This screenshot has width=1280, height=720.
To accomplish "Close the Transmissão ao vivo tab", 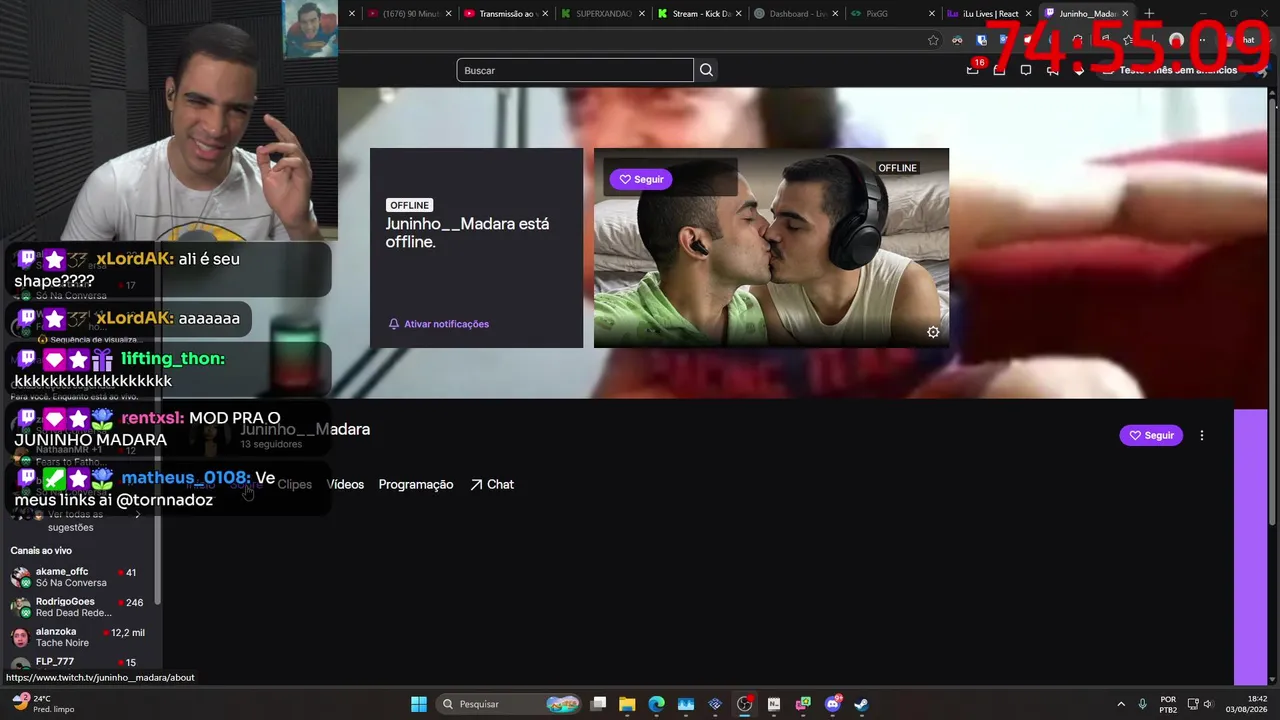I will pyautogui.click(x=545, y=14).
